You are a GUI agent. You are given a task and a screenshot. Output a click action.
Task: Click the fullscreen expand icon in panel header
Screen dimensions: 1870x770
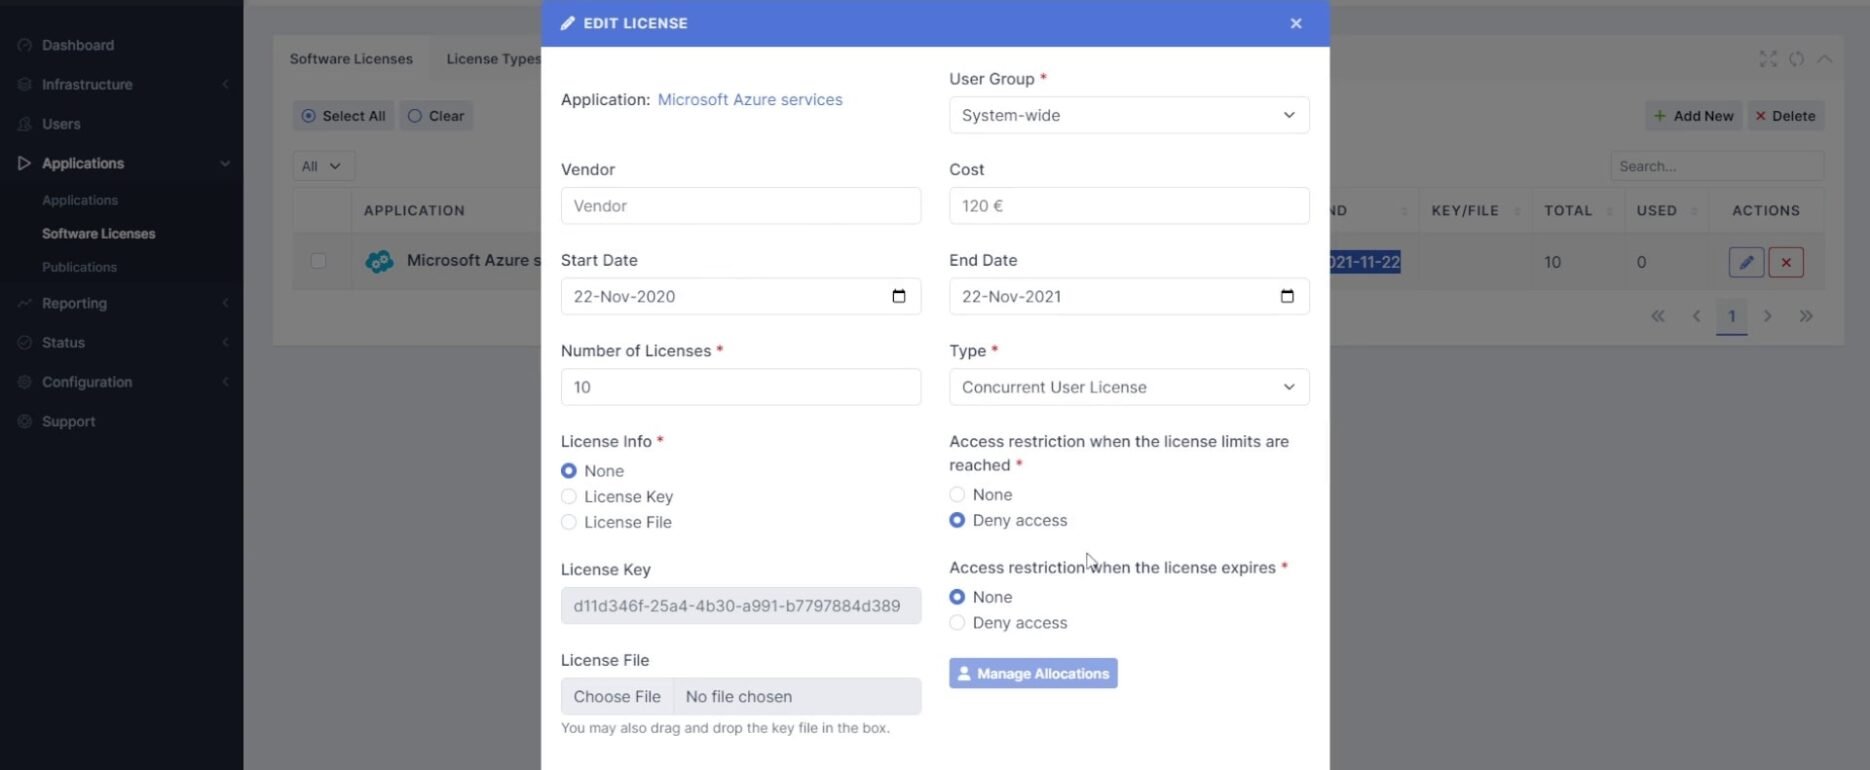[x=1768, y=59]
